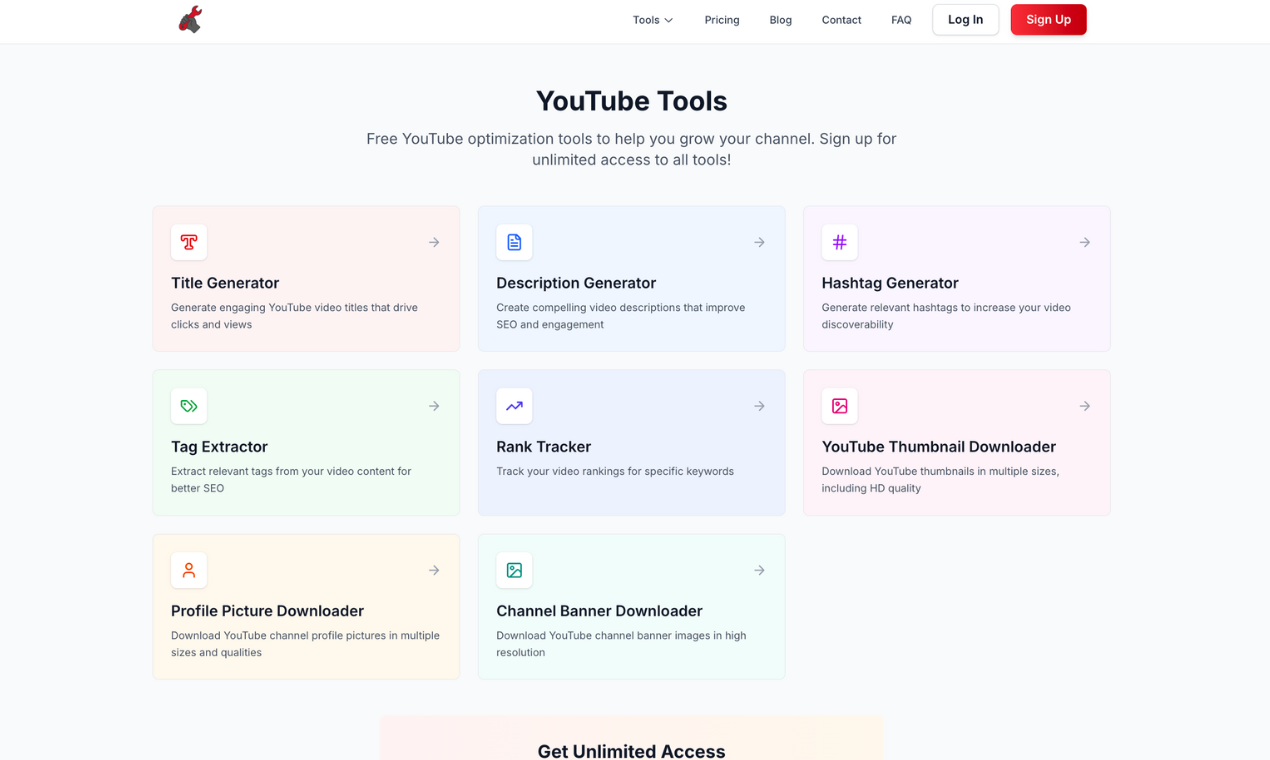Click the 'Get Unlimited Access' heading
The height and width of the screenshot is (760, 1270).
pyautogui.click(x=631, y=751)
